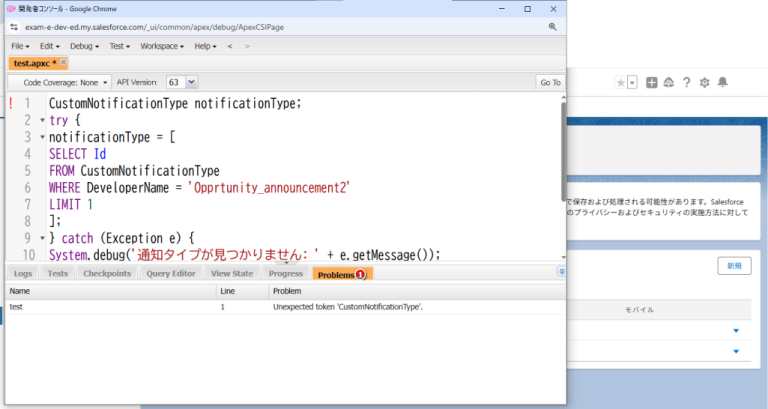The width and height of the screenshot is (768, 409).
Task: Open first row dropdown arrow in Salesforce list
Action: click(736, 331)
